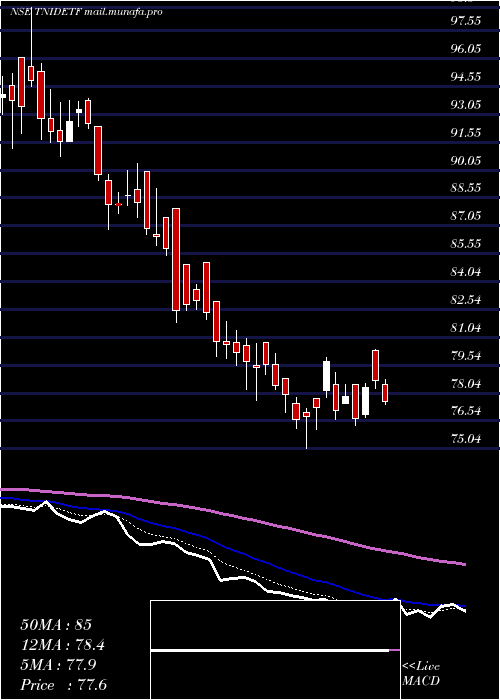The height and width of the screenshot is (700, 500).
Task: Select the 94.55 price axis label
Action: (466, 77)
